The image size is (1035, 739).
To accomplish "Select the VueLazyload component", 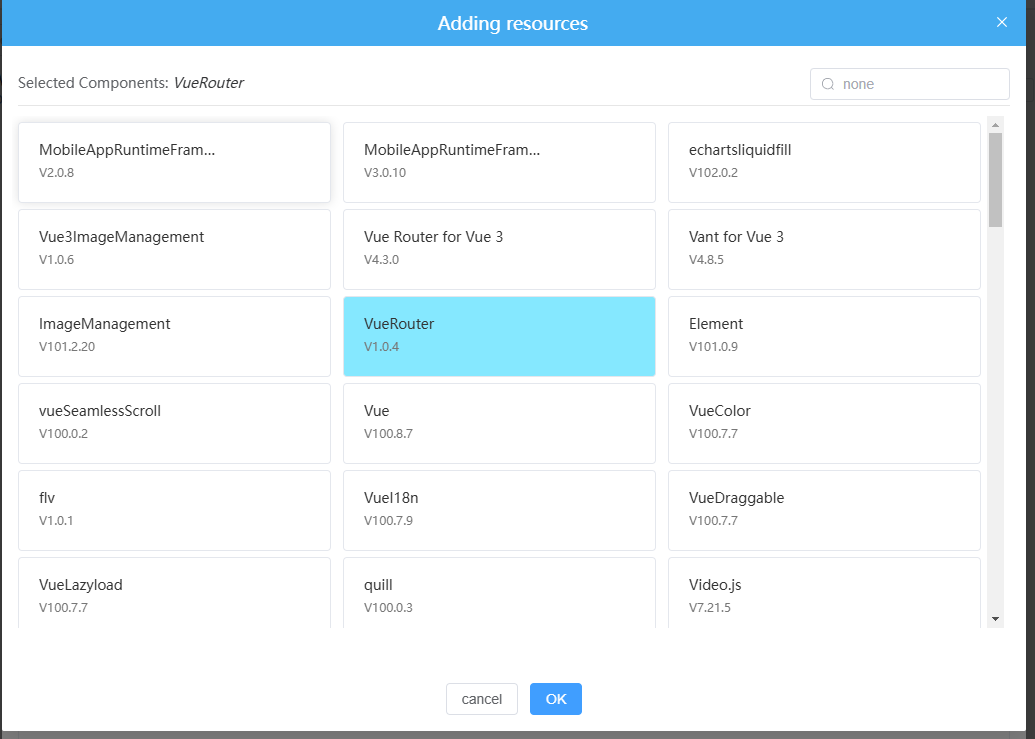I will point(174,593).
